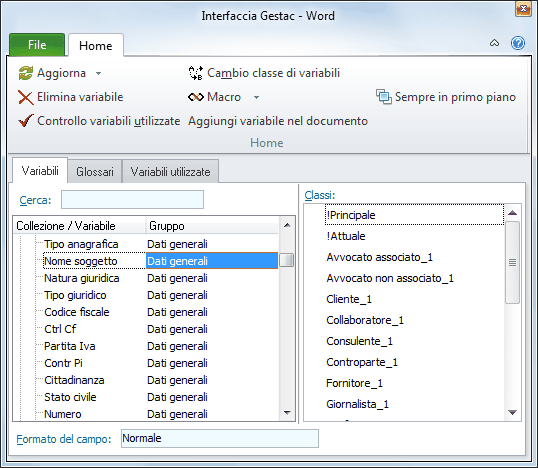538x468 pixels.
Task: Click the scroll down arrow of variables list
Action: coord(287,413)
